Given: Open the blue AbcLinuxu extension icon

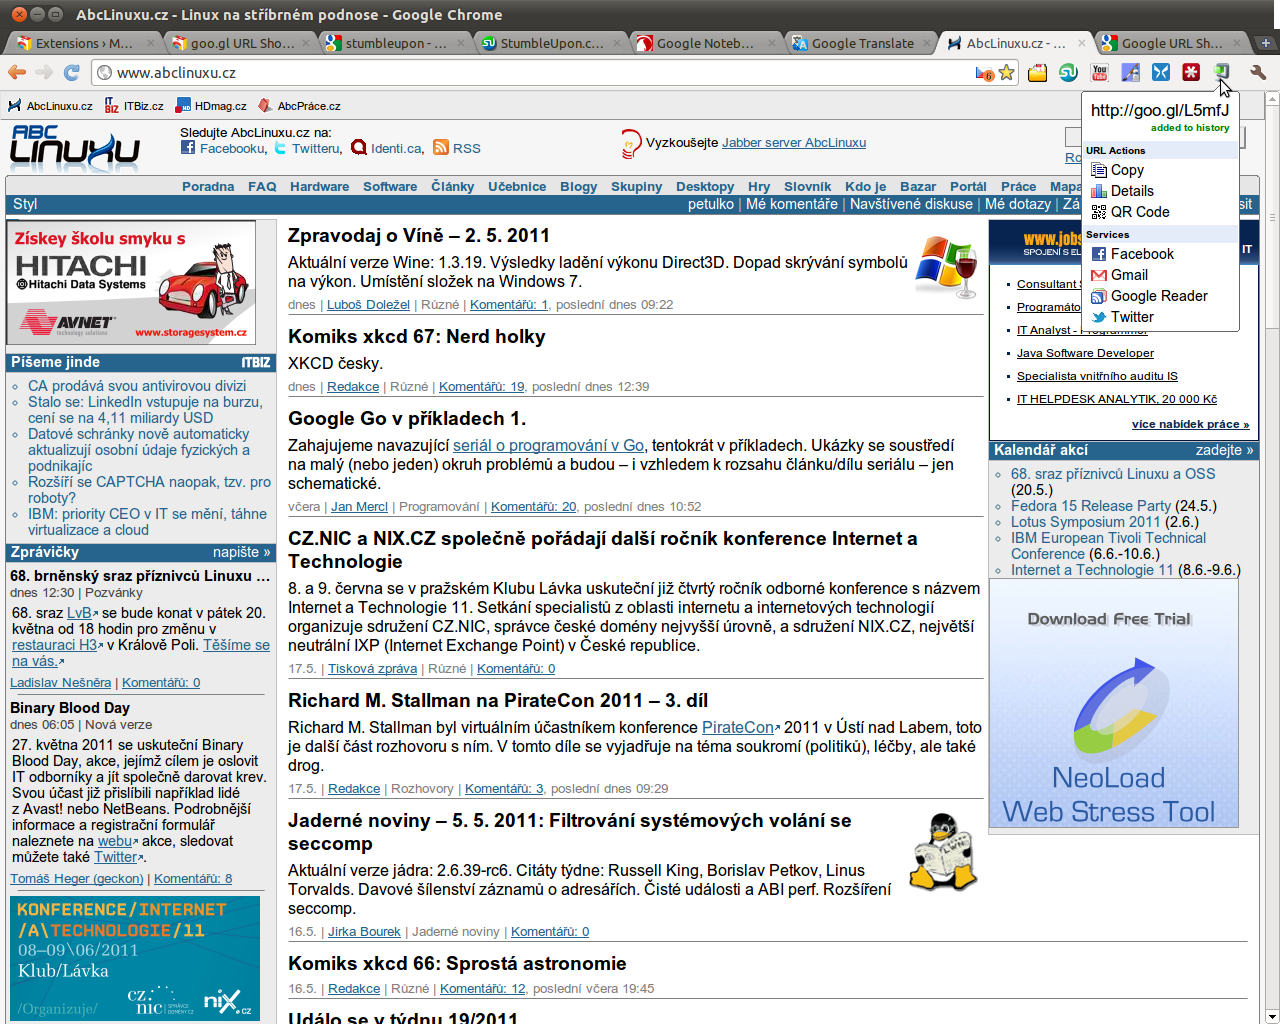Looking at the screenshot, I should 1161,72.
